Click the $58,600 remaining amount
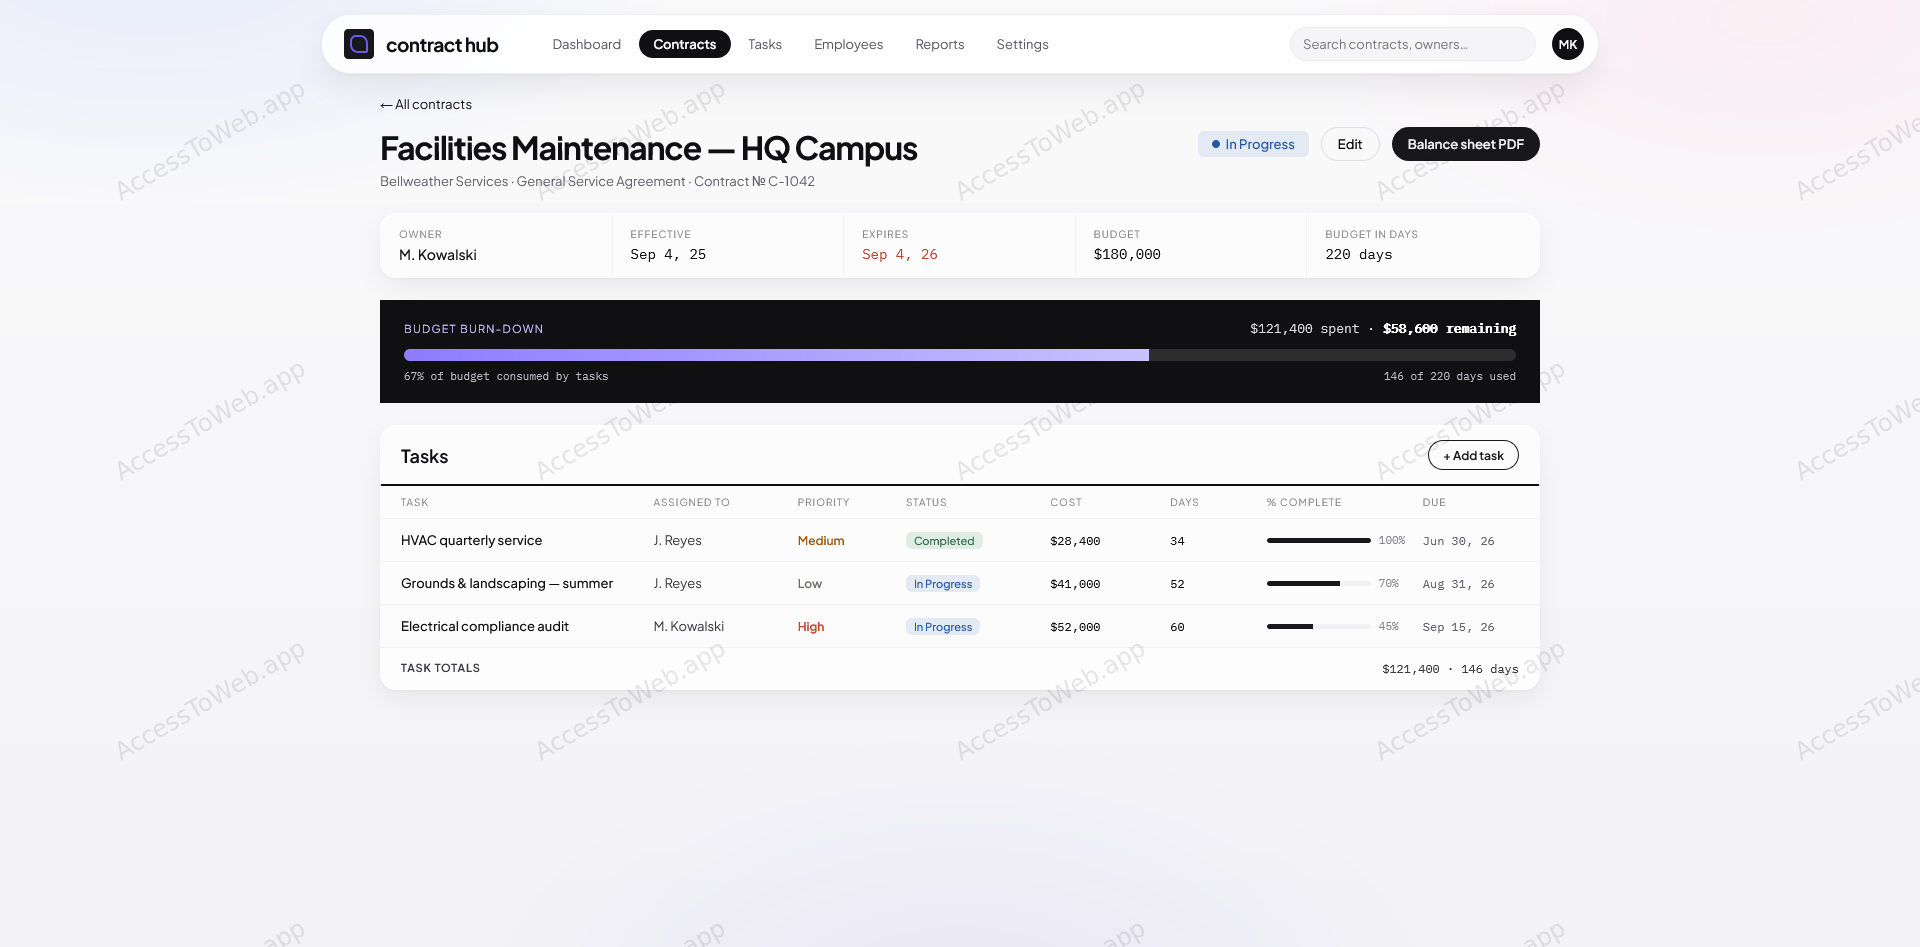This screenshot has height=947, width=1920. point(1450,328)
